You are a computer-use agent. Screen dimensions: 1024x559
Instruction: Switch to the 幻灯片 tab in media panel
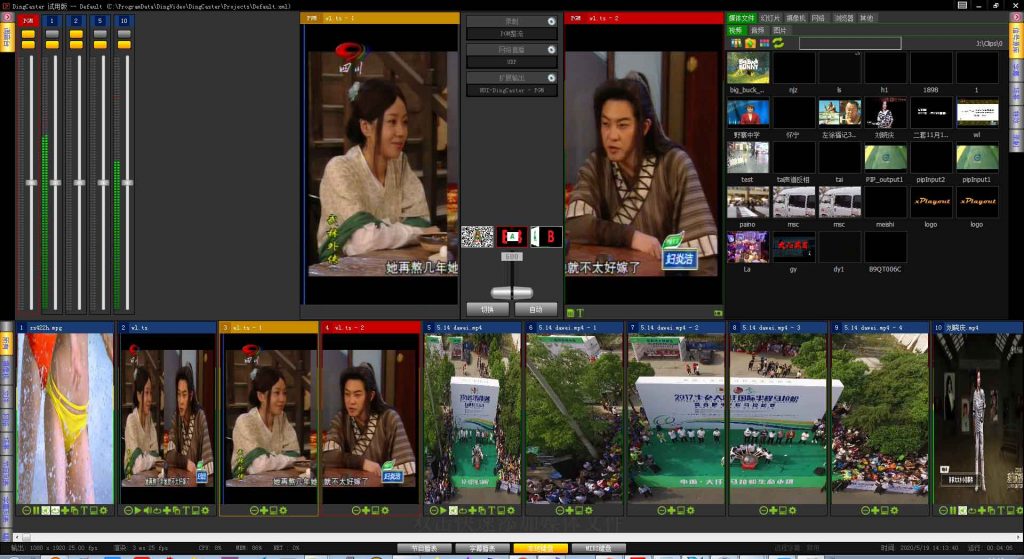[771, 18]
